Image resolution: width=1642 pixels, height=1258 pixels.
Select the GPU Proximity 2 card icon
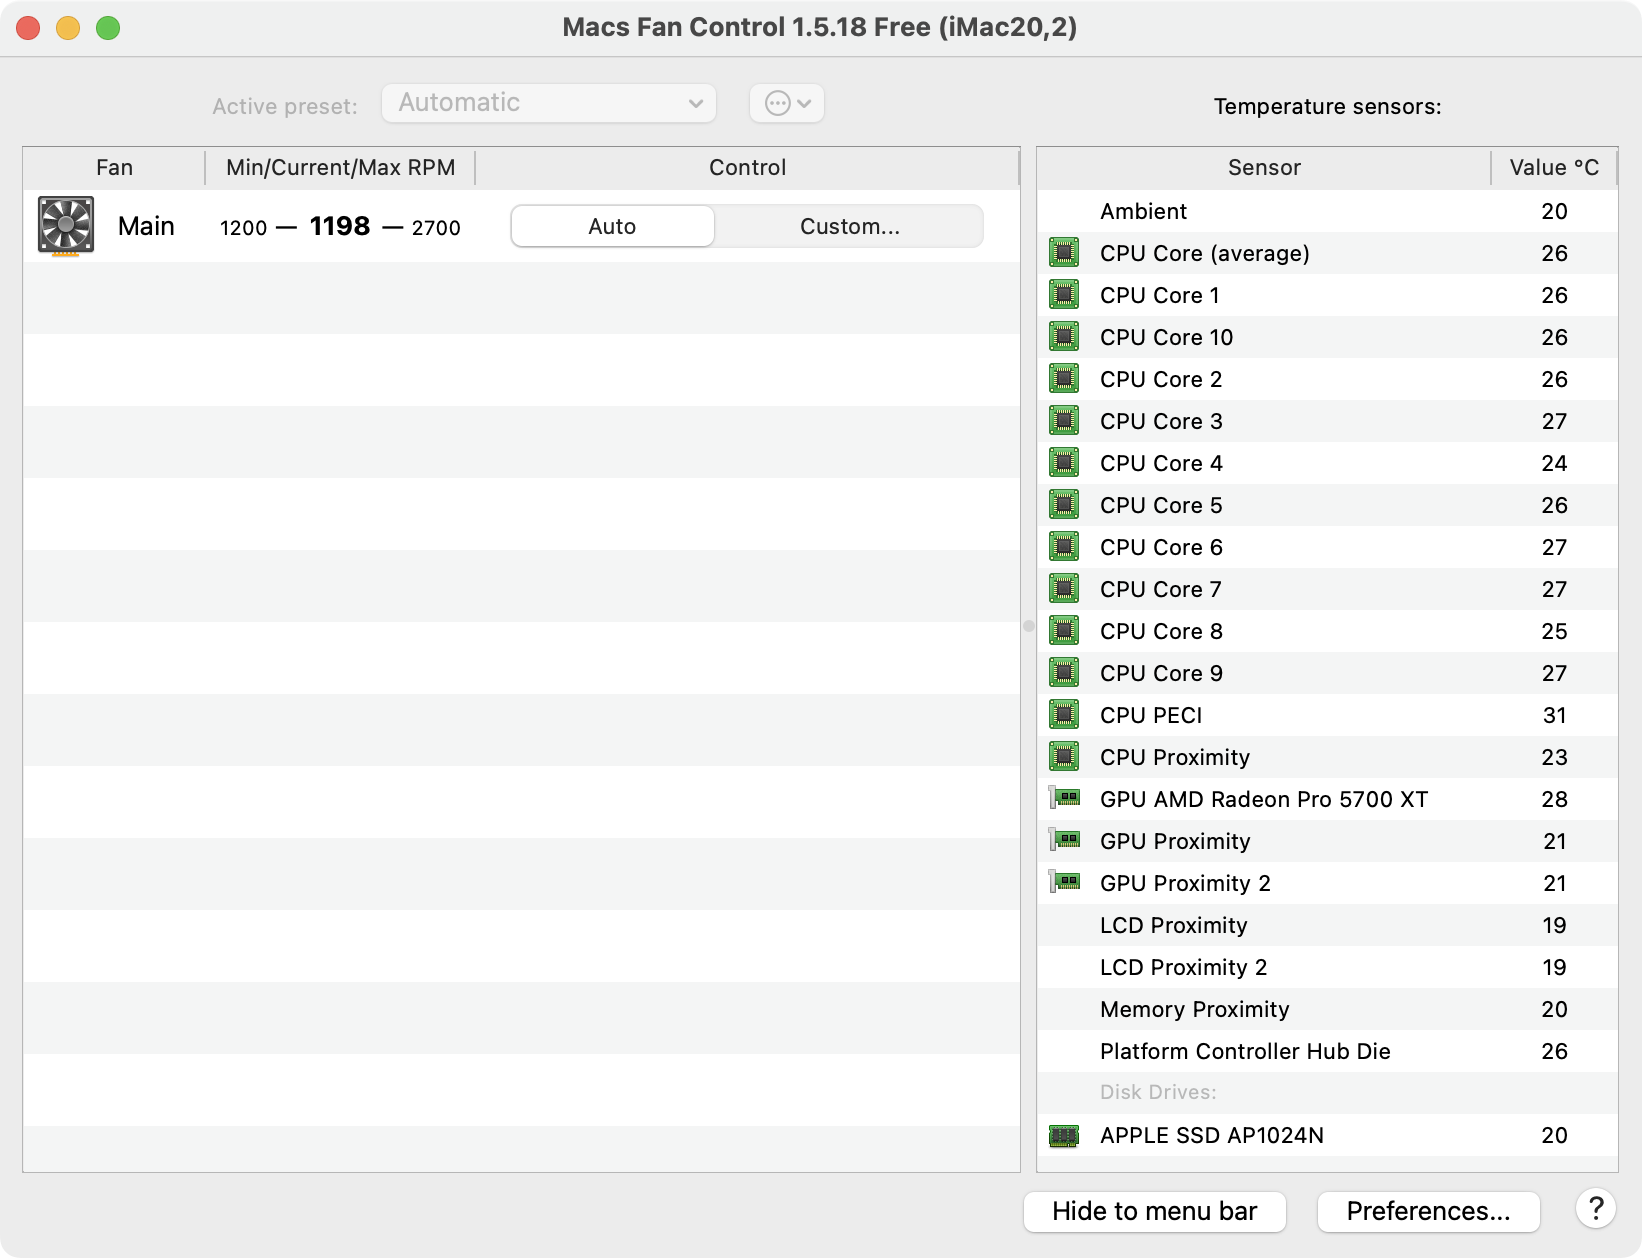pyautogui.click(x=1063, y=882)
